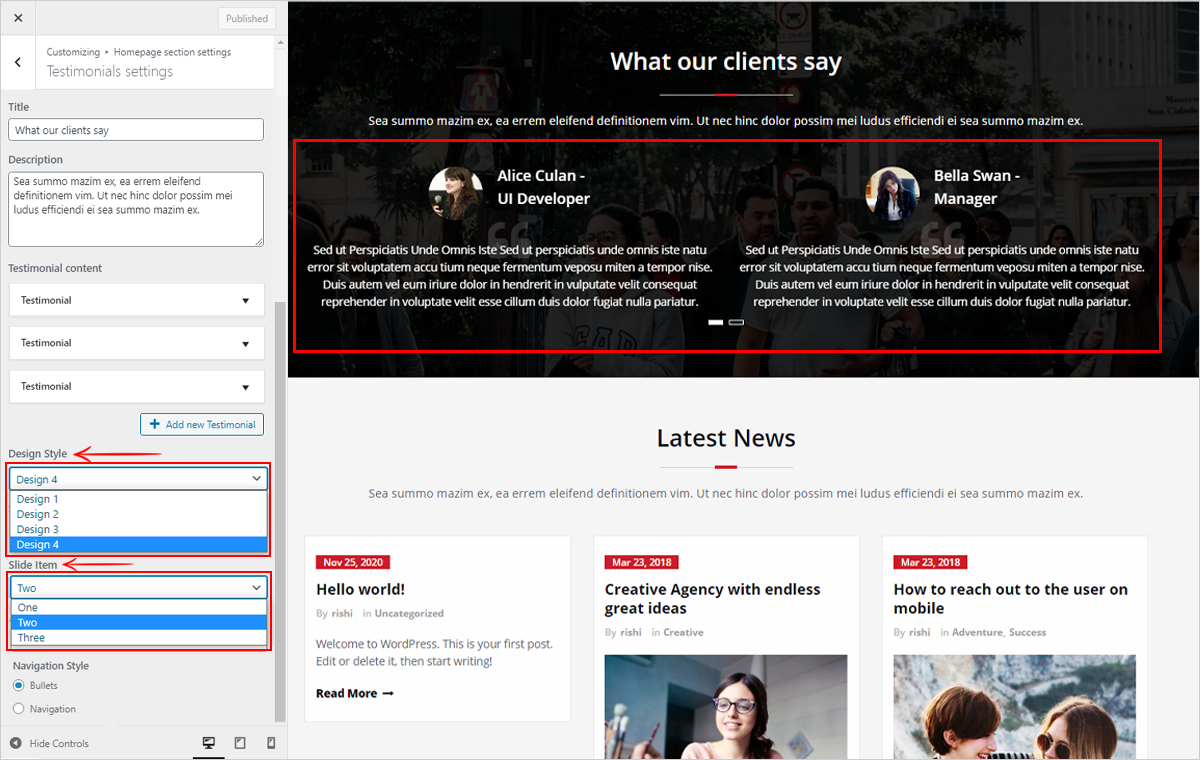Click the Nov 25, 2020 date badge

(353, 562)
